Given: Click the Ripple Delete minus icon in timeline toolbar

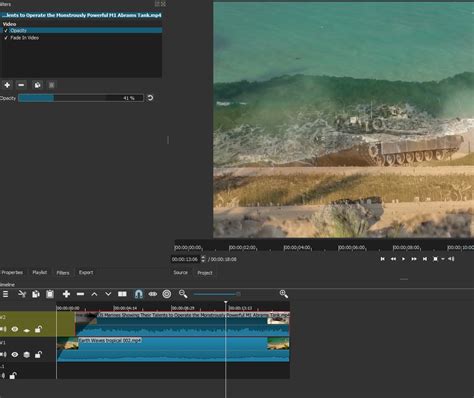Looking at the screenshot, I should click(80, 294).
